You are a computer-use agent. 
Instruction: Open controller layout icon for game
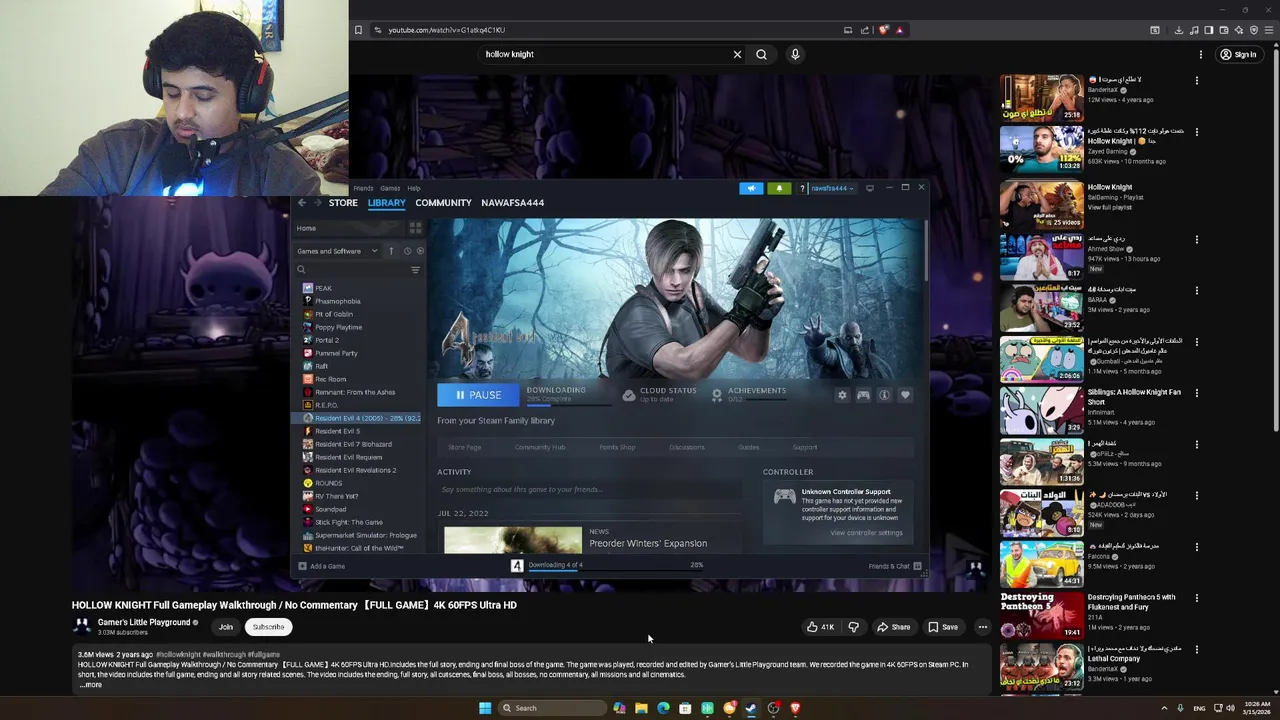point(863,395)
